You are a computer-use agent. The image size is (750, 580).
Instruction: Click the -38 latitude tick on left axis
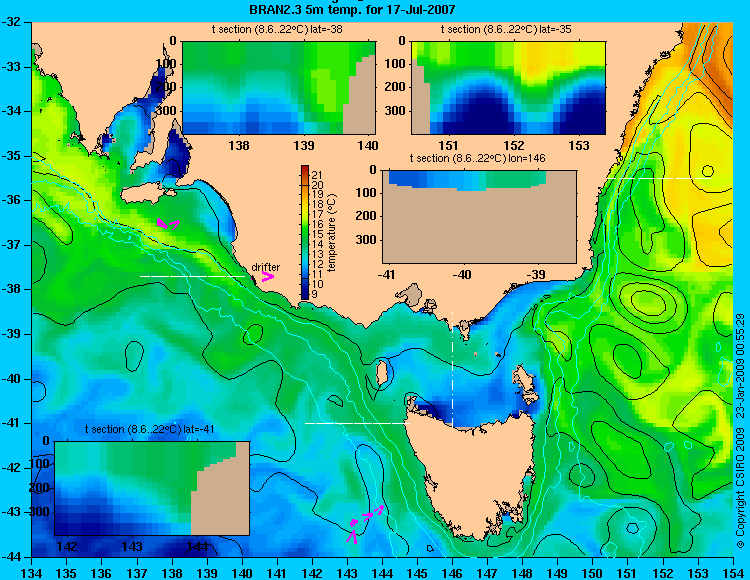tap(11, 289)
